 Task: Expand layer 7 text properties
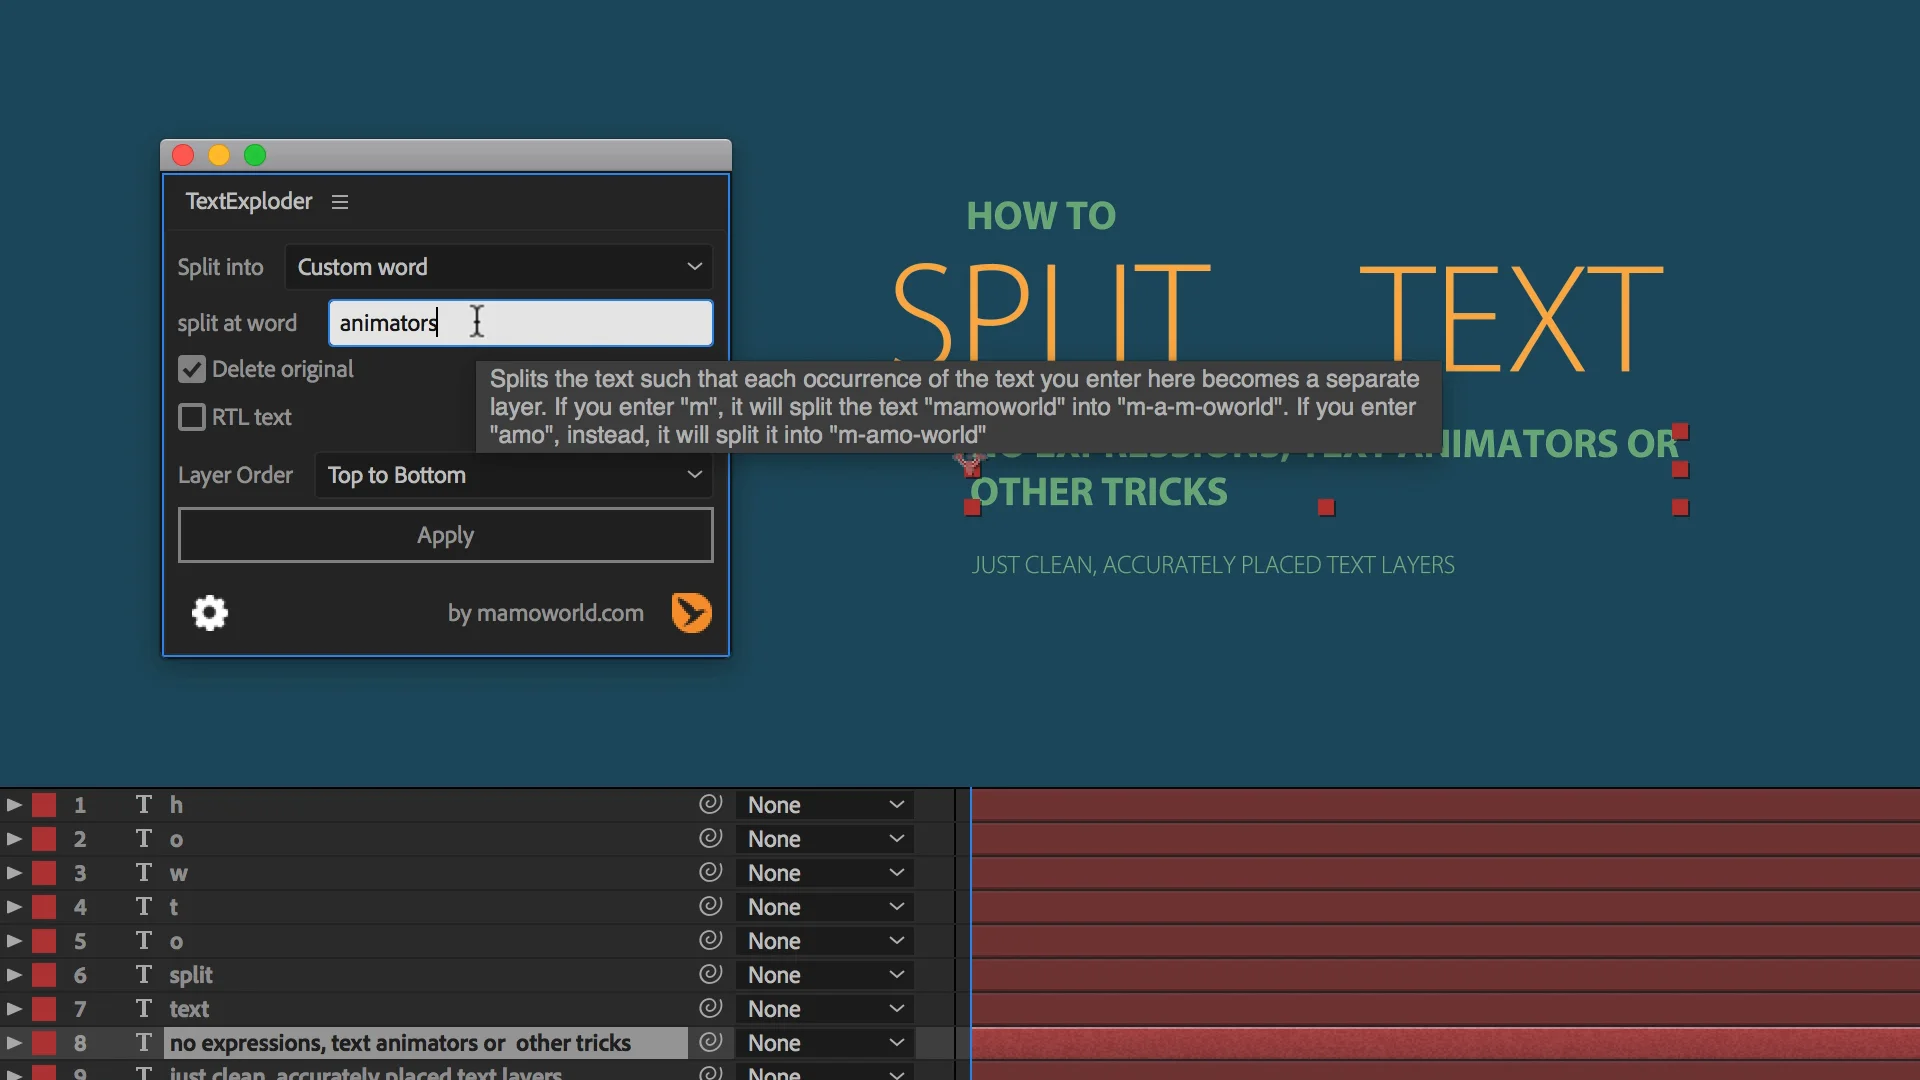tap(14, 1008)
